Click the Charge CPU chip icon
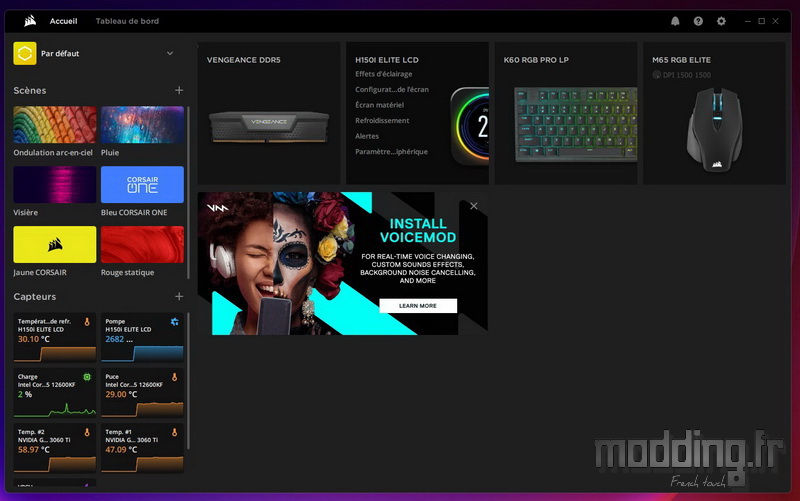 pos(87,377)
